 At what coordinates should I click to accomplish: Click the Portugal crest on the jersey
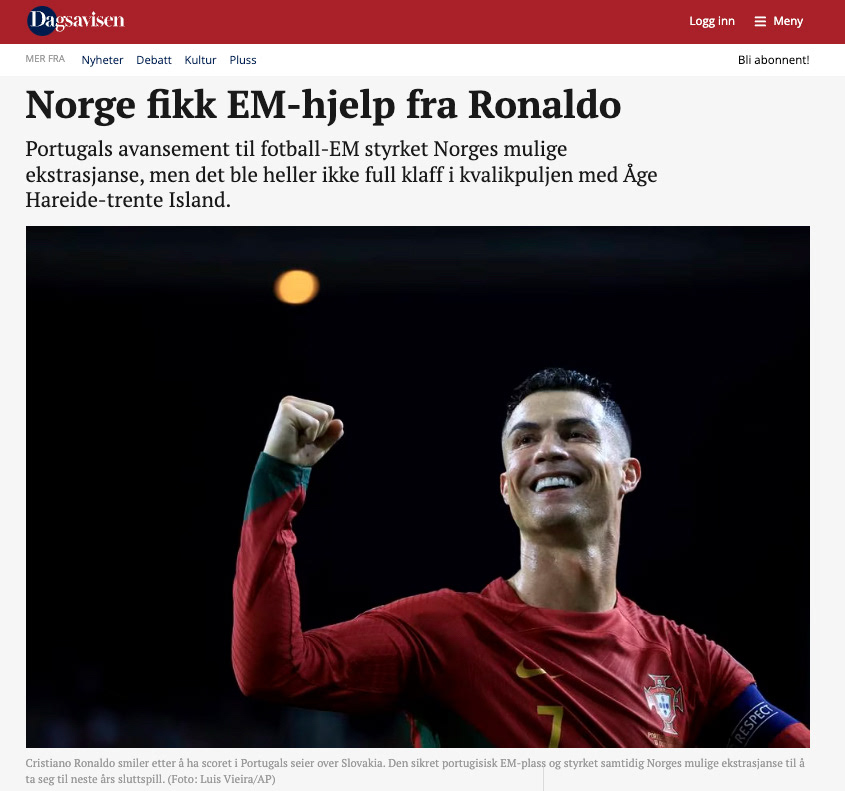(663, 702)
